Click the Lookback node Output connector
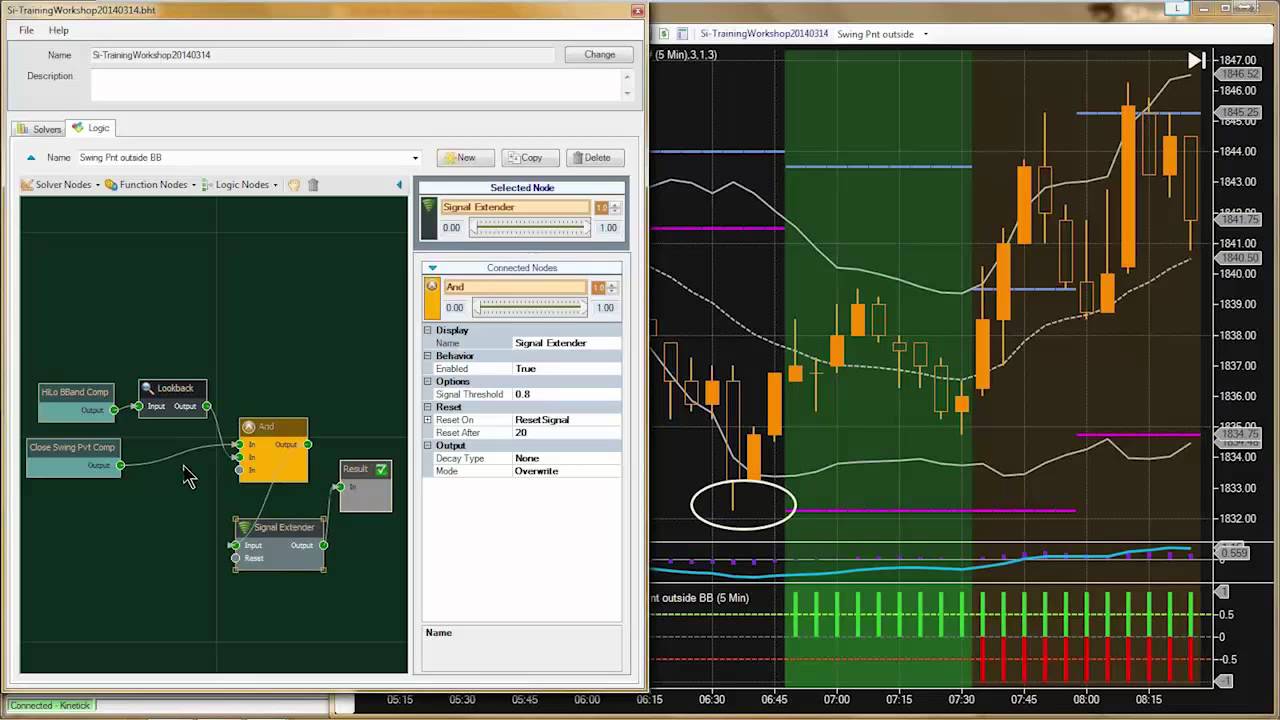Screen dimensions: 1280x720 click(x=206, y=406)
